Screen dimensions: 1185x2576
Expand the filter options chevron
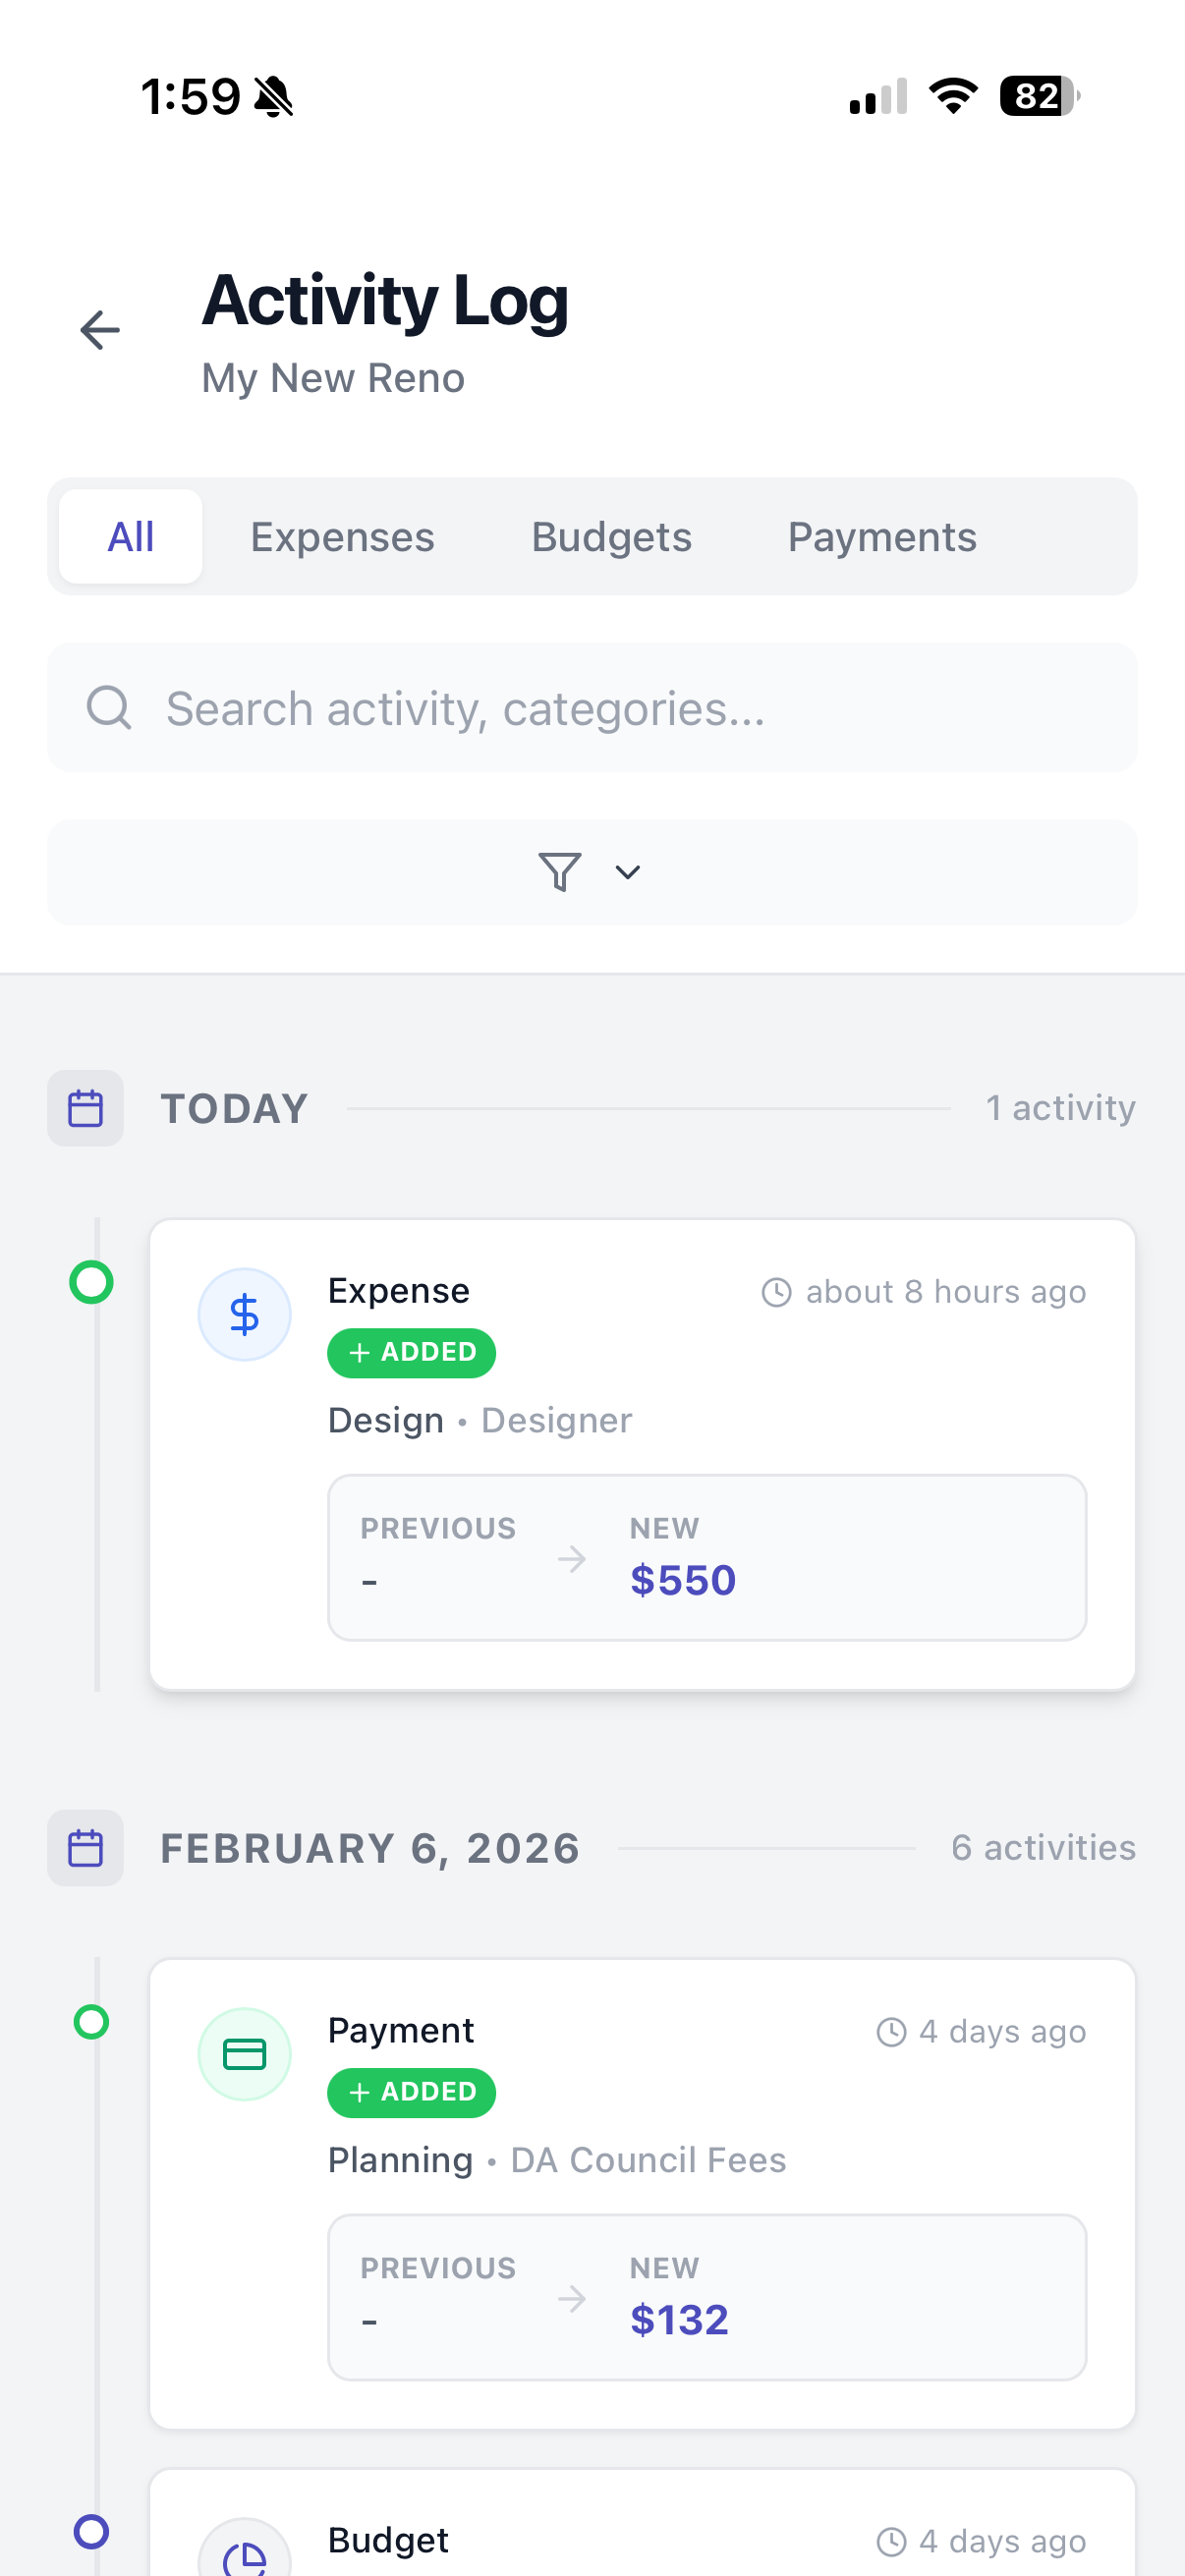pyautogui.click(x=626, y=871)
